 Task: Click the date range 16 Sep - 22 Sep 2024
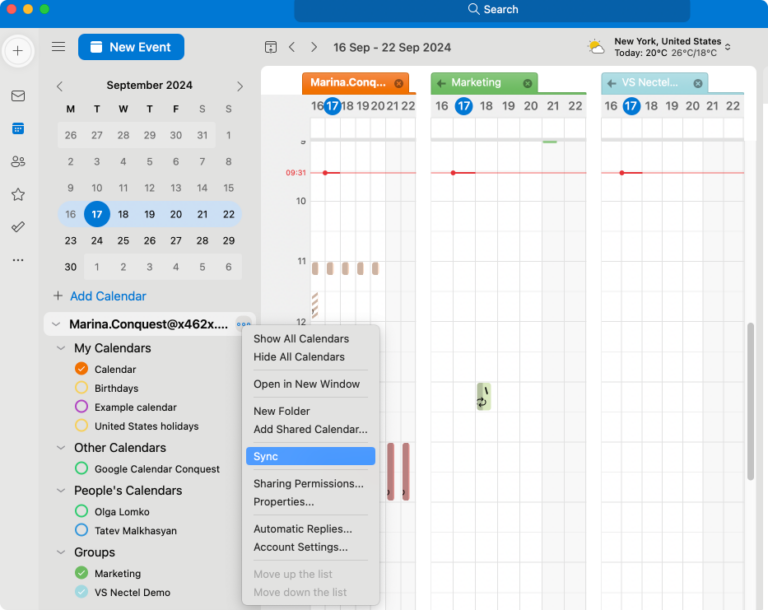(x=392, y=47)
